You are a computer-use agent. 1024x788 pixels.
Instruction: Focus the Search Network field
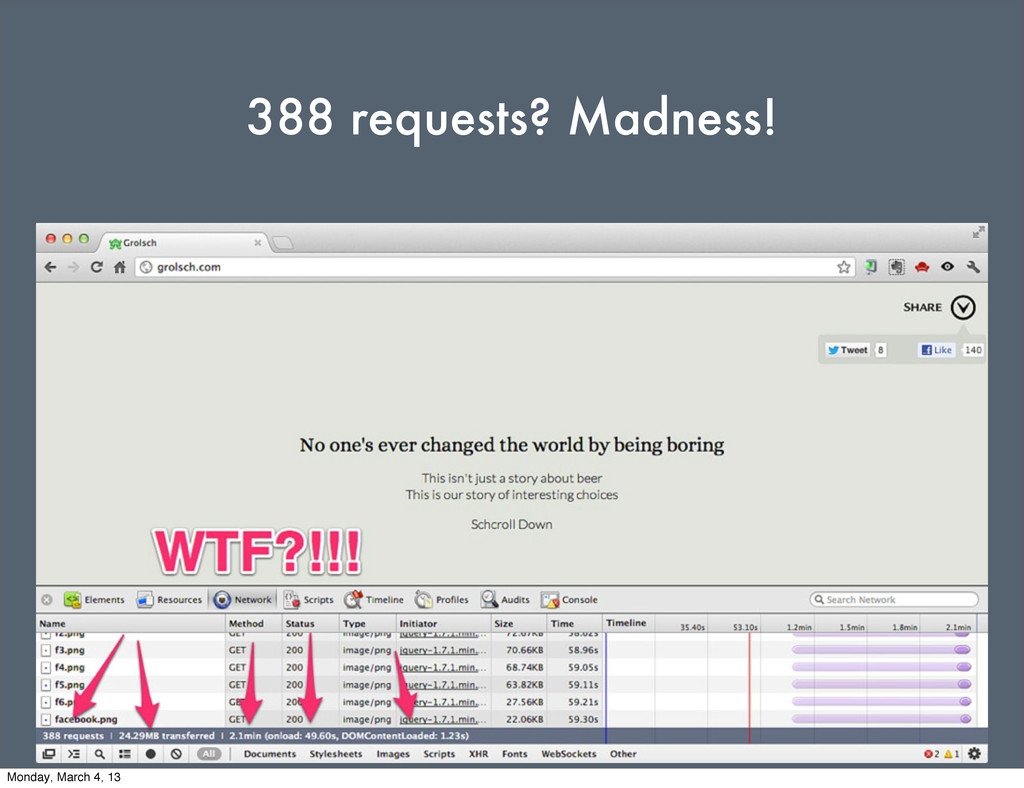click(894, 599)
